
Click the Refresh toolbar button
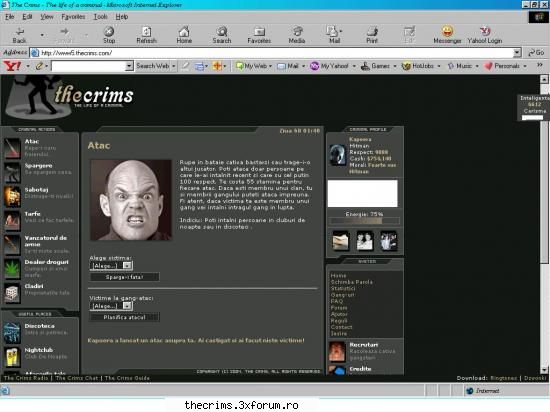[x=146, y=35]
